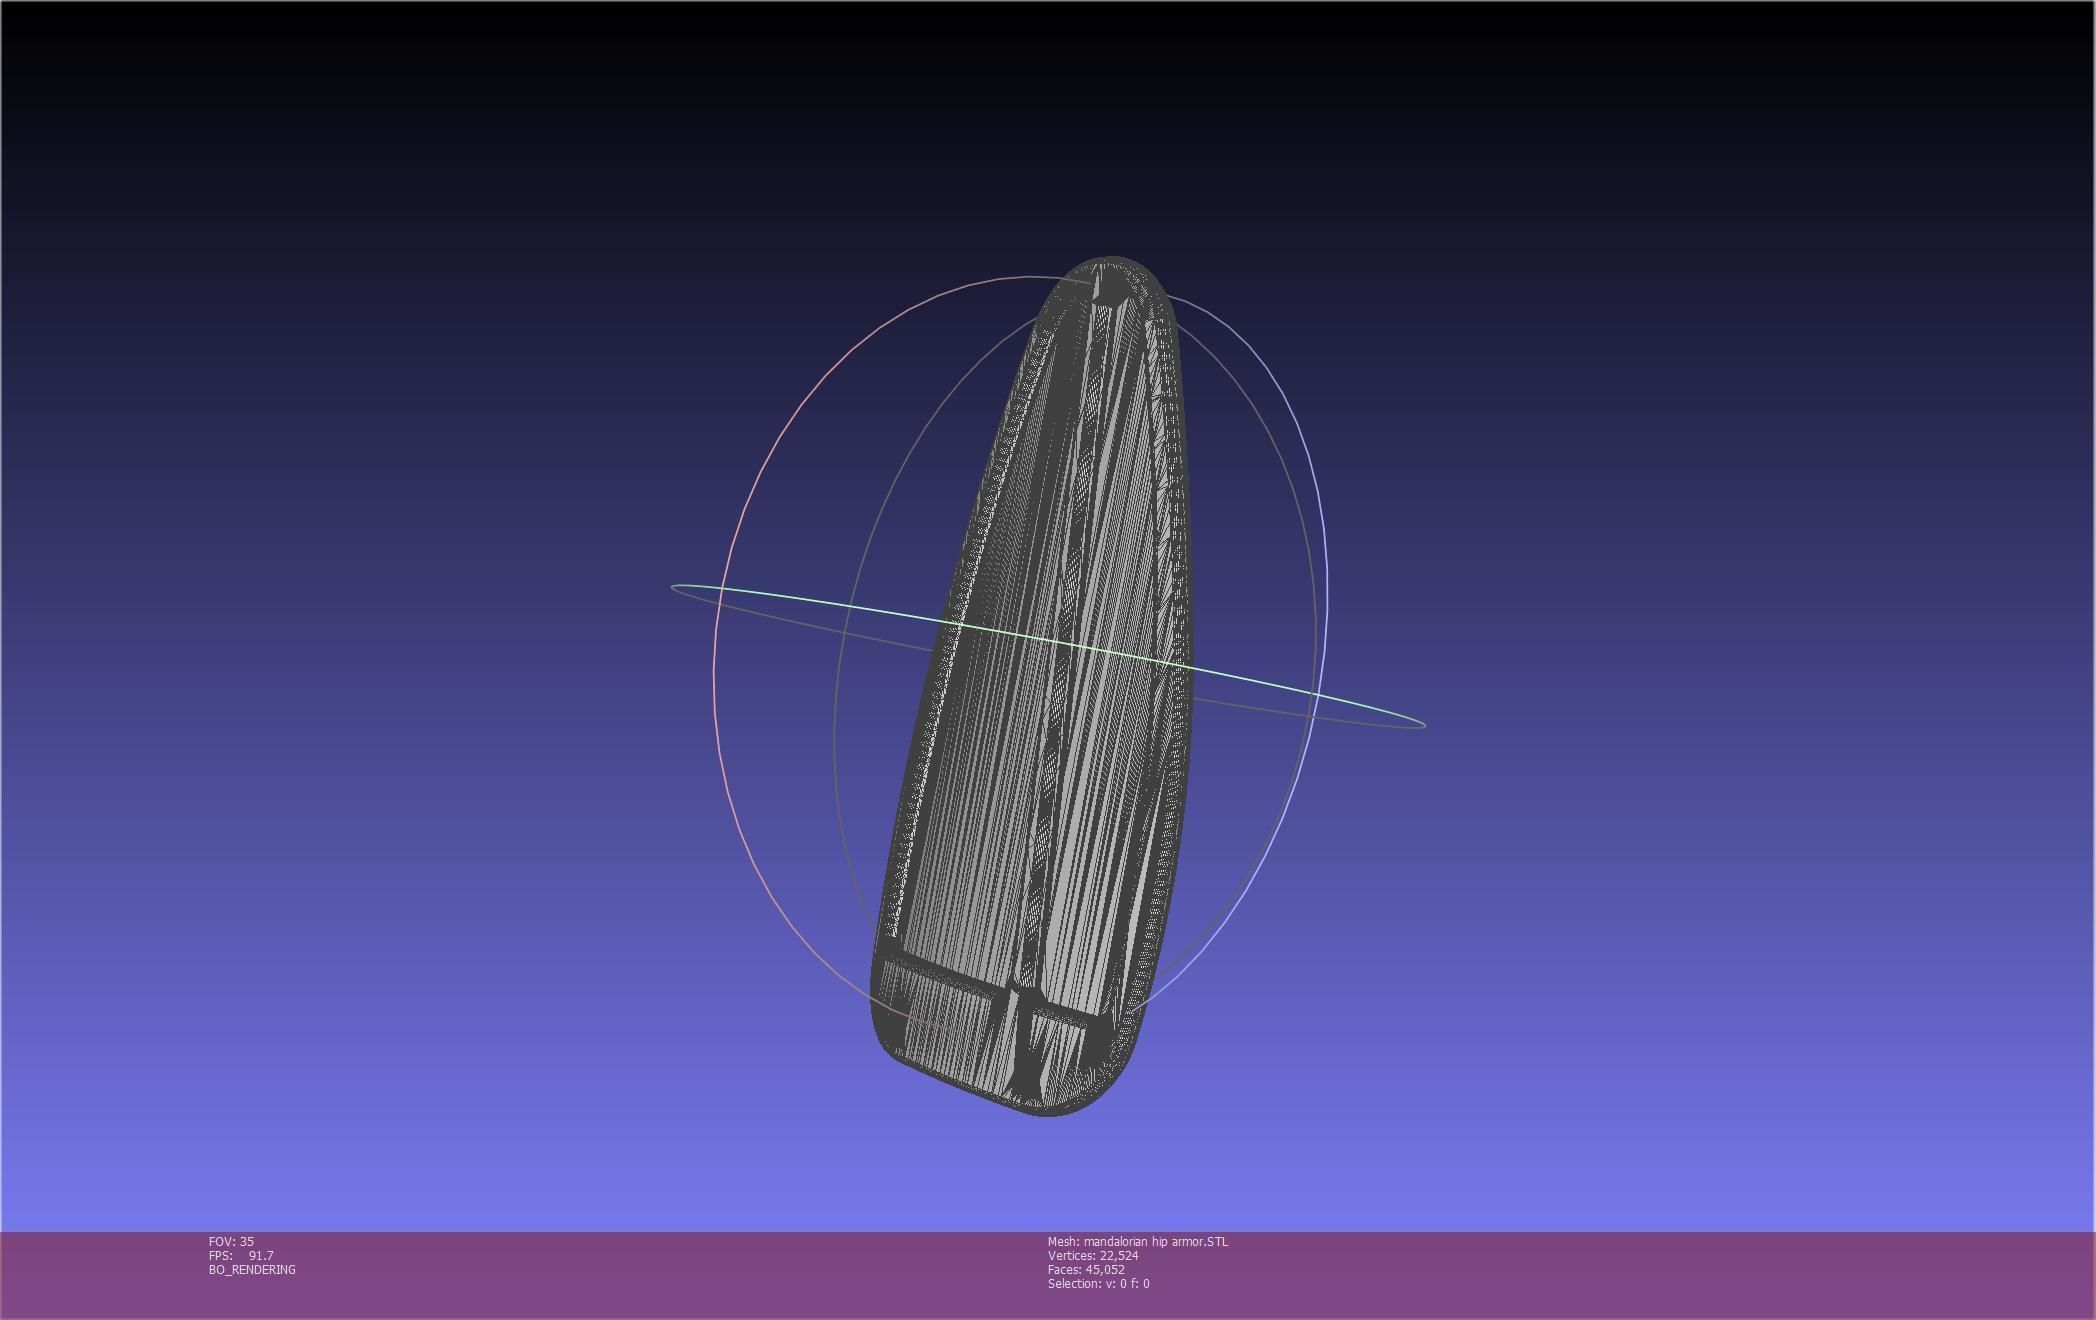
Task: Click the BO_RENDERING status text
Action: coord(252,1269)
